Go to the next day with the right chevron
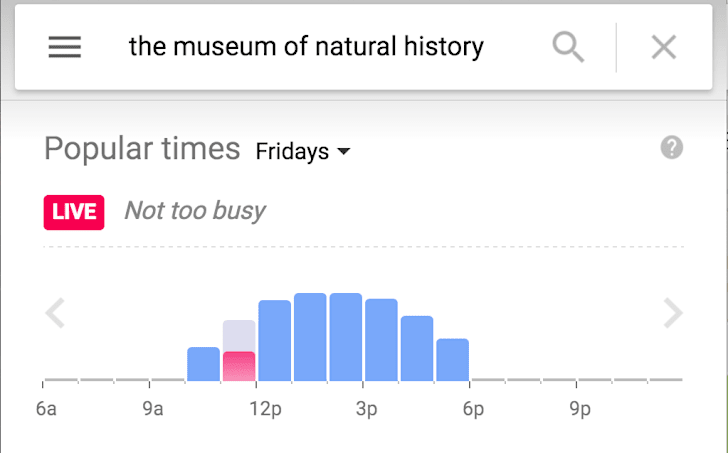Image resolution: width=728 pixels, height=453 pixels. click(x=673, y=313)
